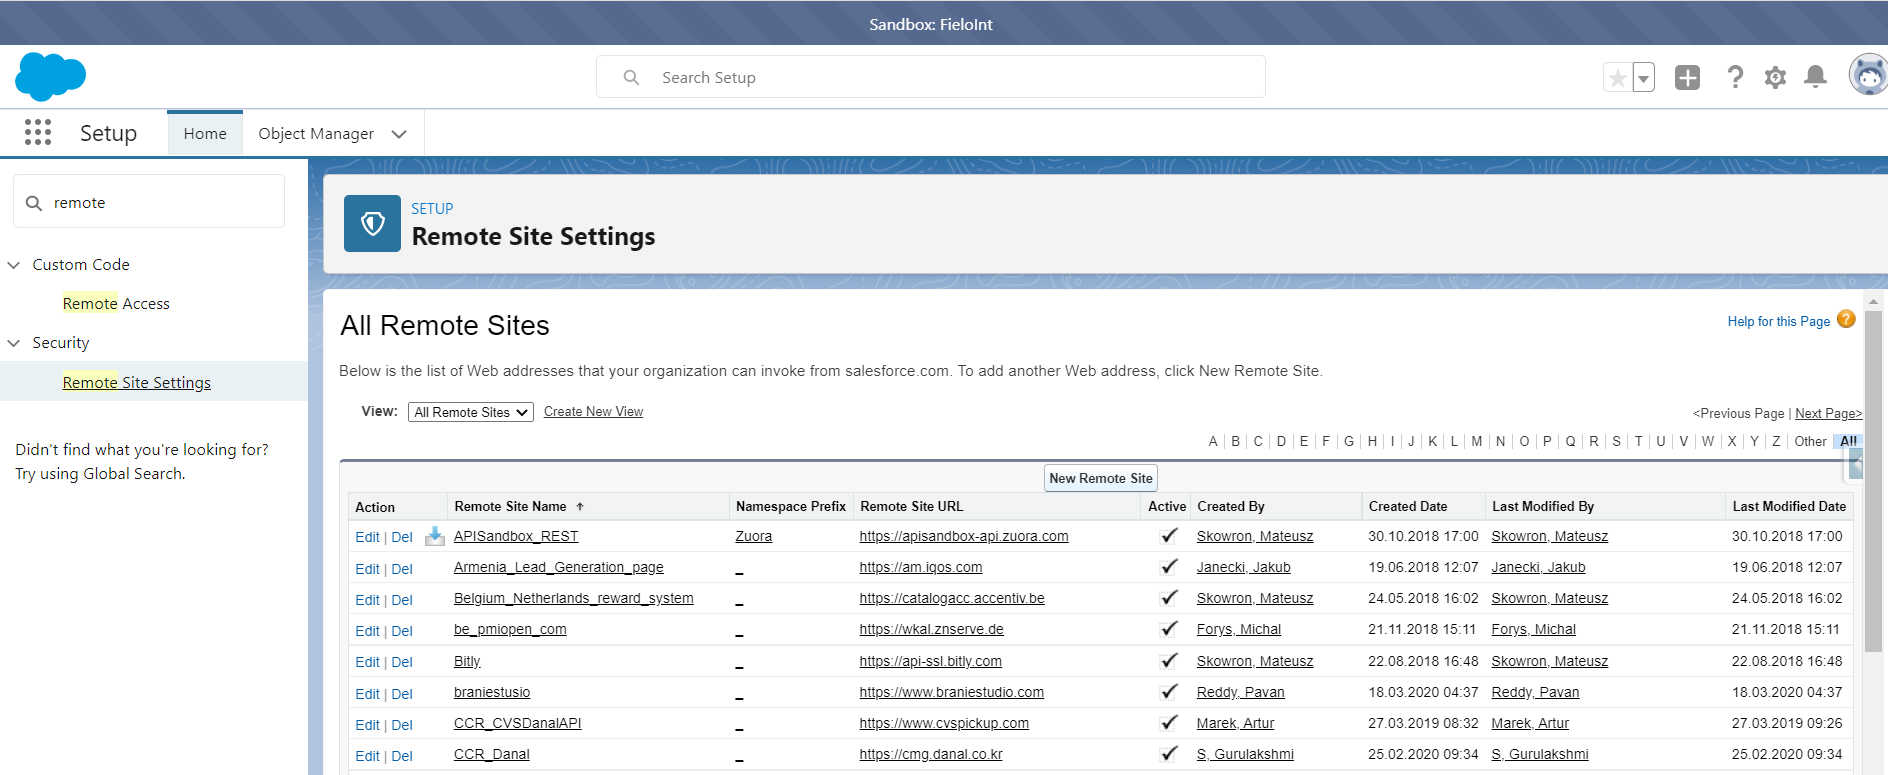Sort by Last Modified Date column
Viewport: 1888px width, 775px height.
1789,507
